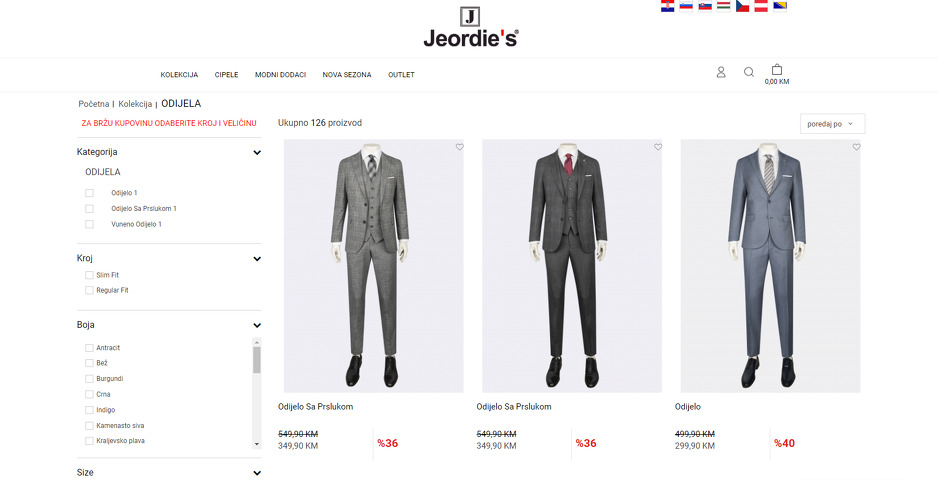Image resolution: width=938 pixels, height=480 pixels.
Task: Switch to the Croatian flag site
Action: pos(668,6)
